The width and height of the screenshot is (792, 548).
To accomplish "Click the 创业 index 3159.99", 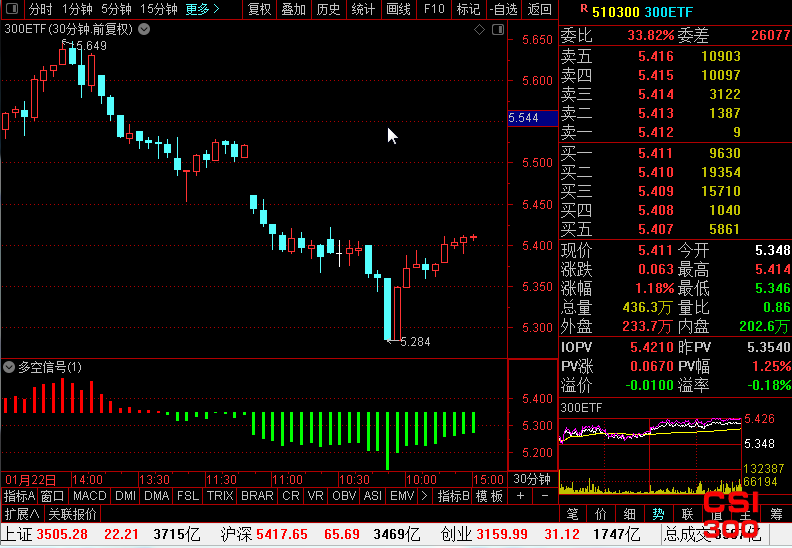I will [x=502, y=534].
